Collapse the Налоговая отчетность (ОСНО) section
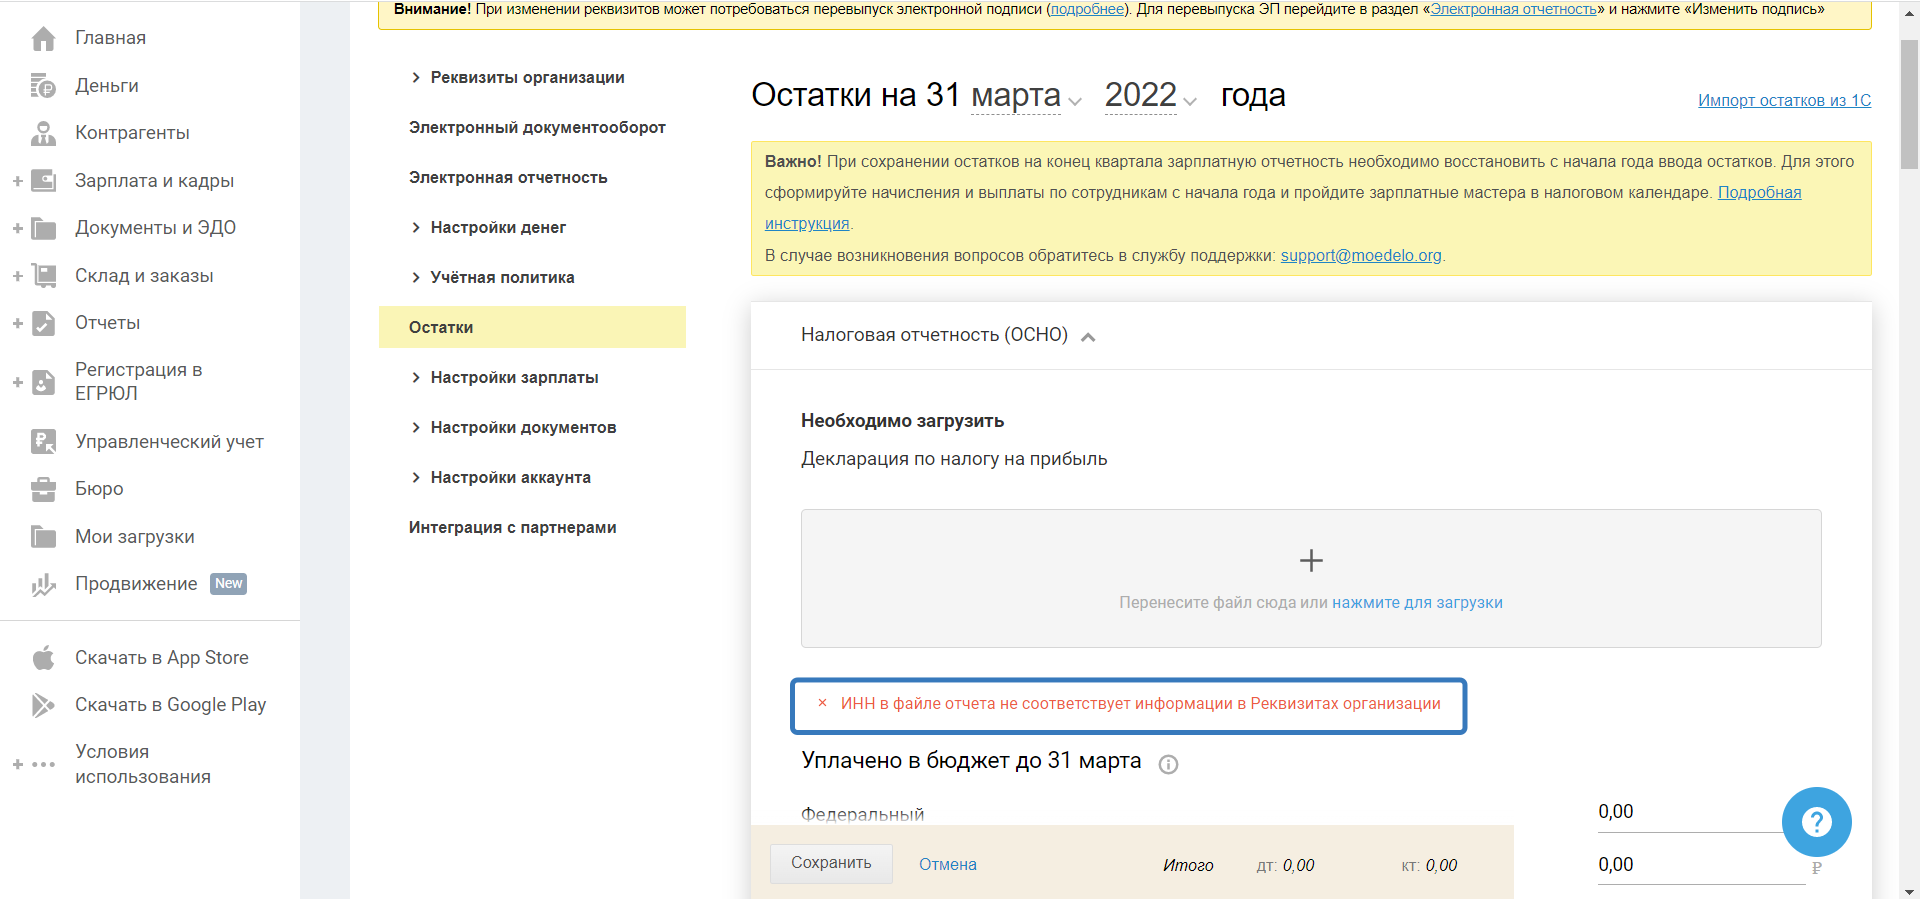The height and width of the screenshot is (899, 1920). click(x=1088, y=337)
